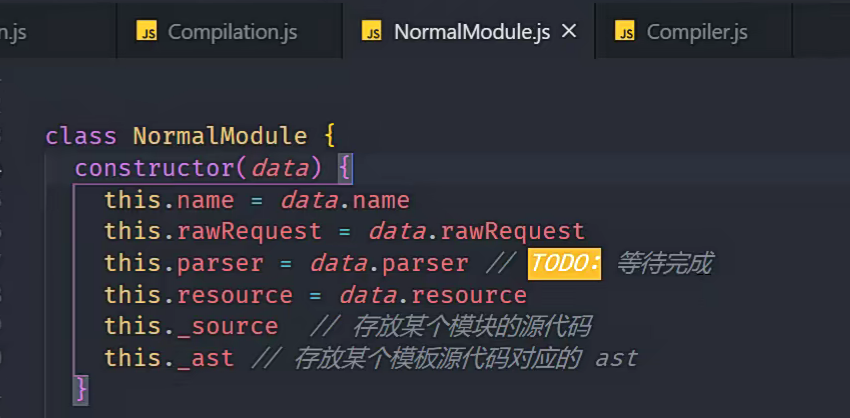Click the highlighted TODO tag
This screenshot has width=850, height=418.
coord(565,264)
